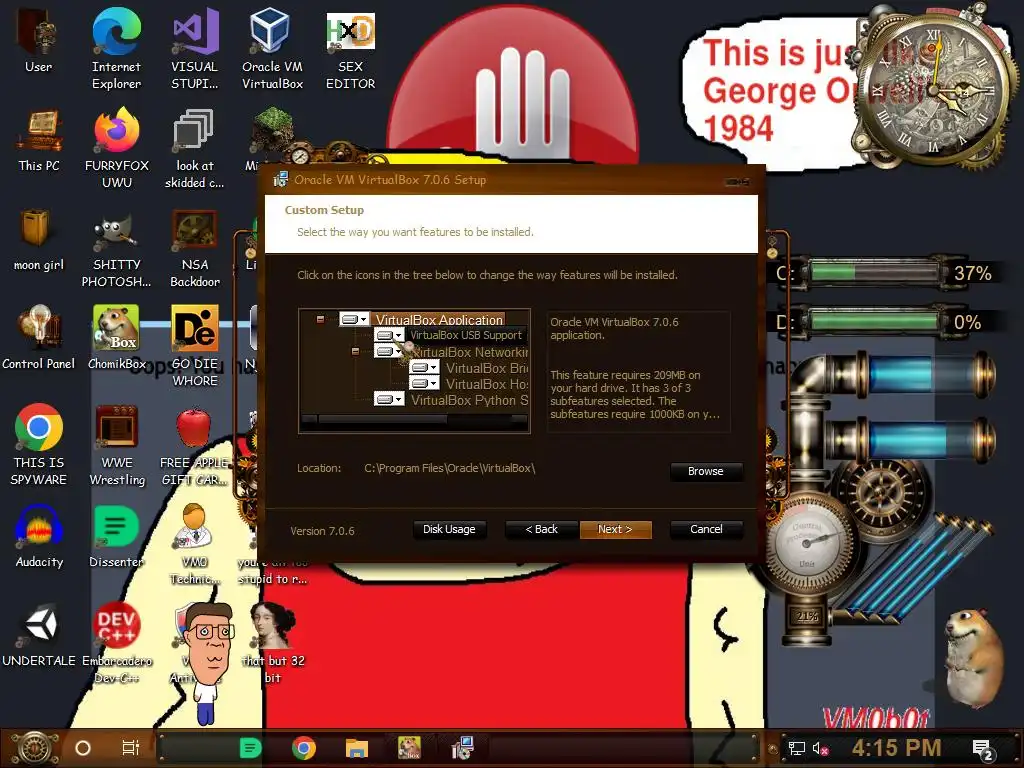Open the notification center icon

pos(983,749)
